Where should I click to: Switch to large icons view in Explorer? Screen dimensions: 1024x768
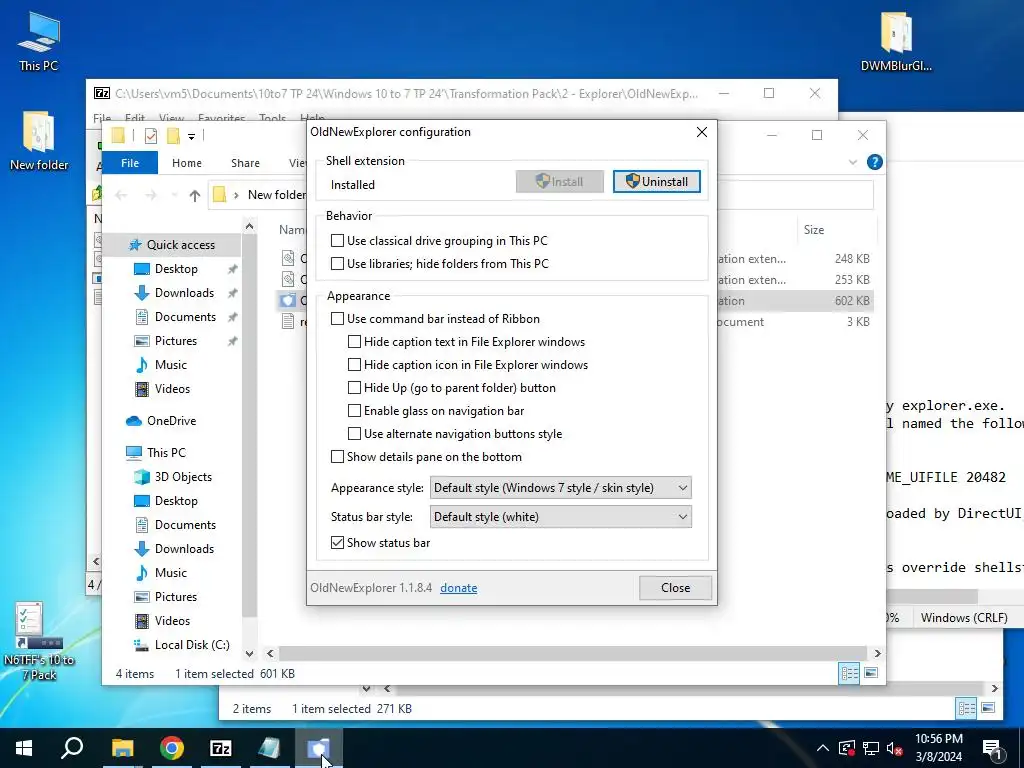(x=871, y=673)
